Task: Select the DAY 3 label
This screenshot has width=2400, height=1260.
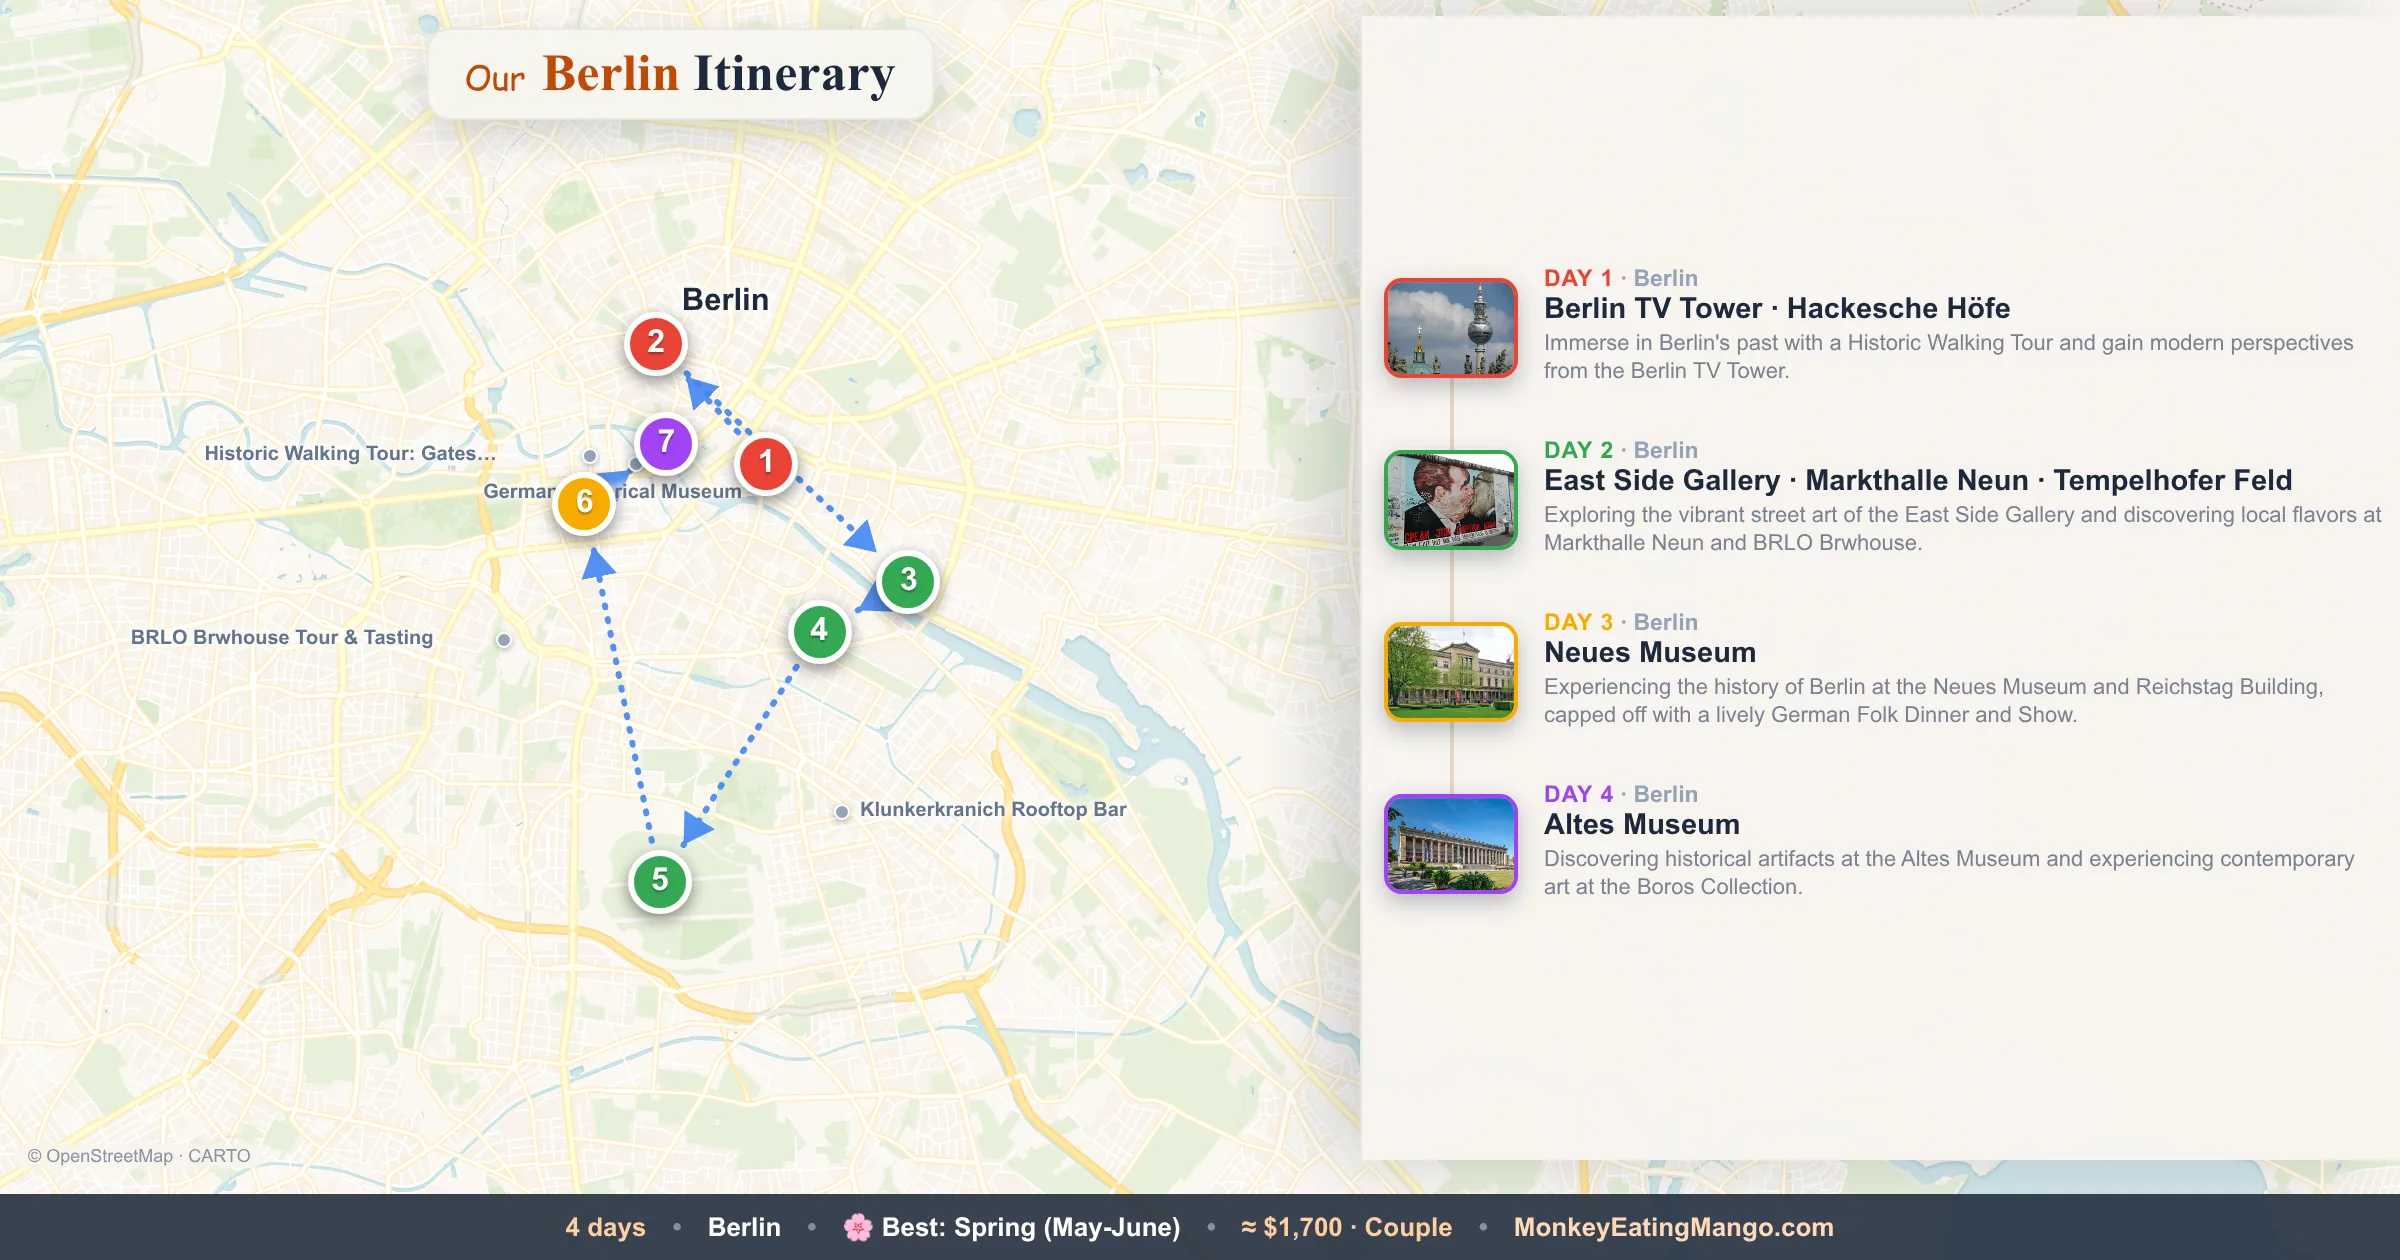Action: tap(1578, 622)
